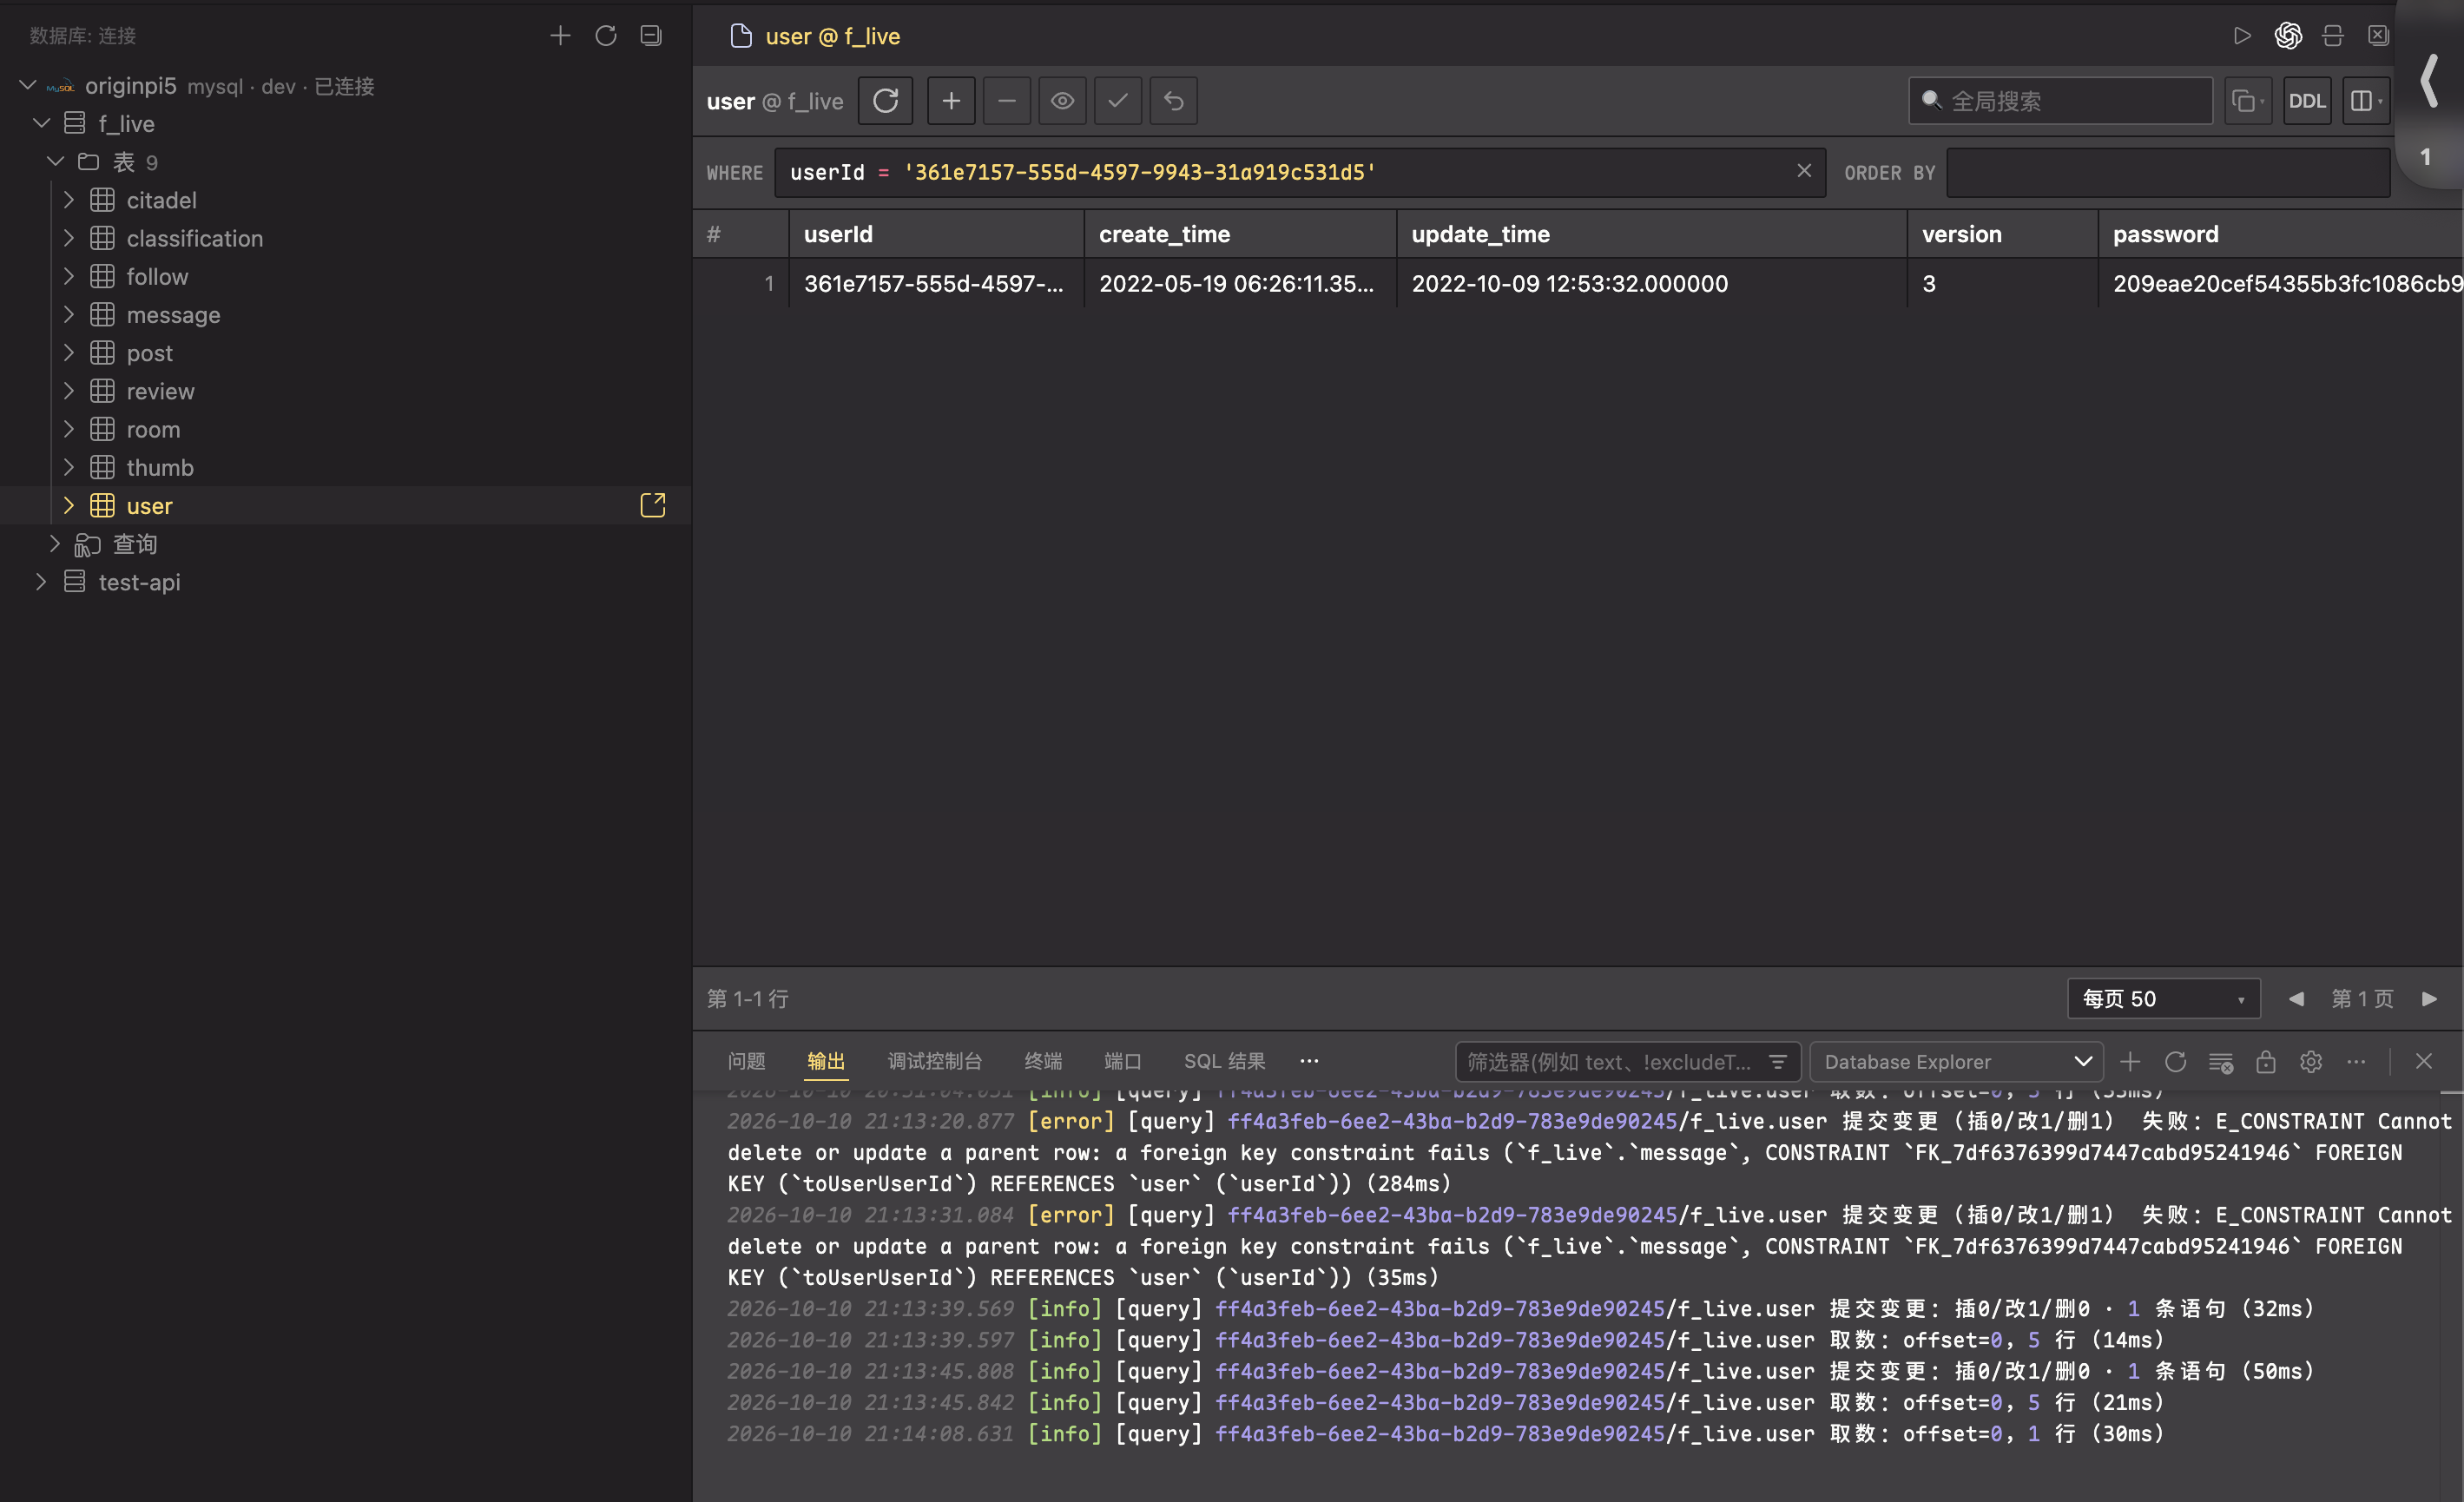Open the AI assistant icon

[x=2288, y=36]
